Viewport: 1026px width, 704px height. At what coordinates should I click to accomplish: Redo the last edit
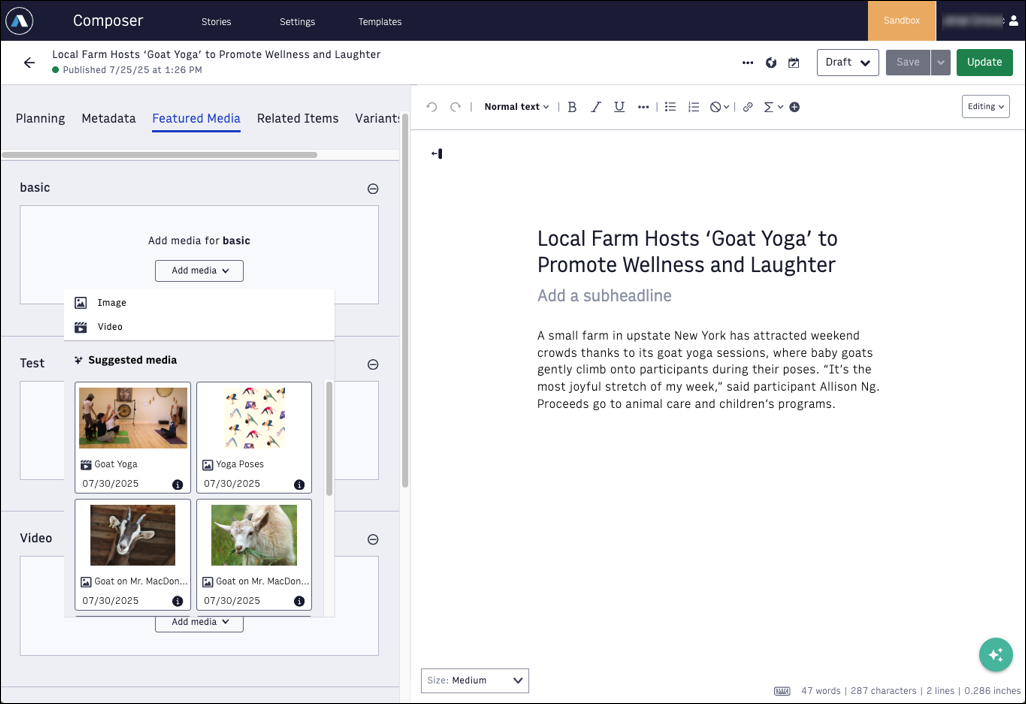pos(455,107)
